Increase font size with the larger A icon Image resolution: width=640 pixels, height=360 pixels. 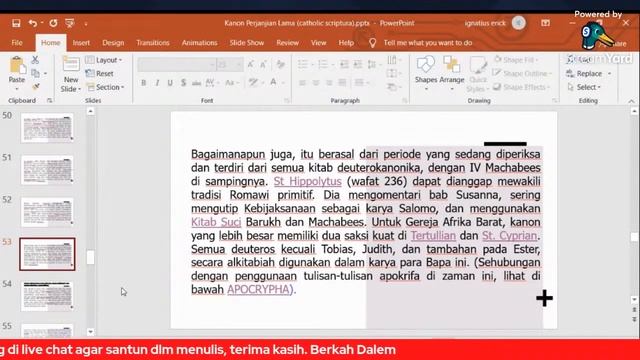click(251, 64)
